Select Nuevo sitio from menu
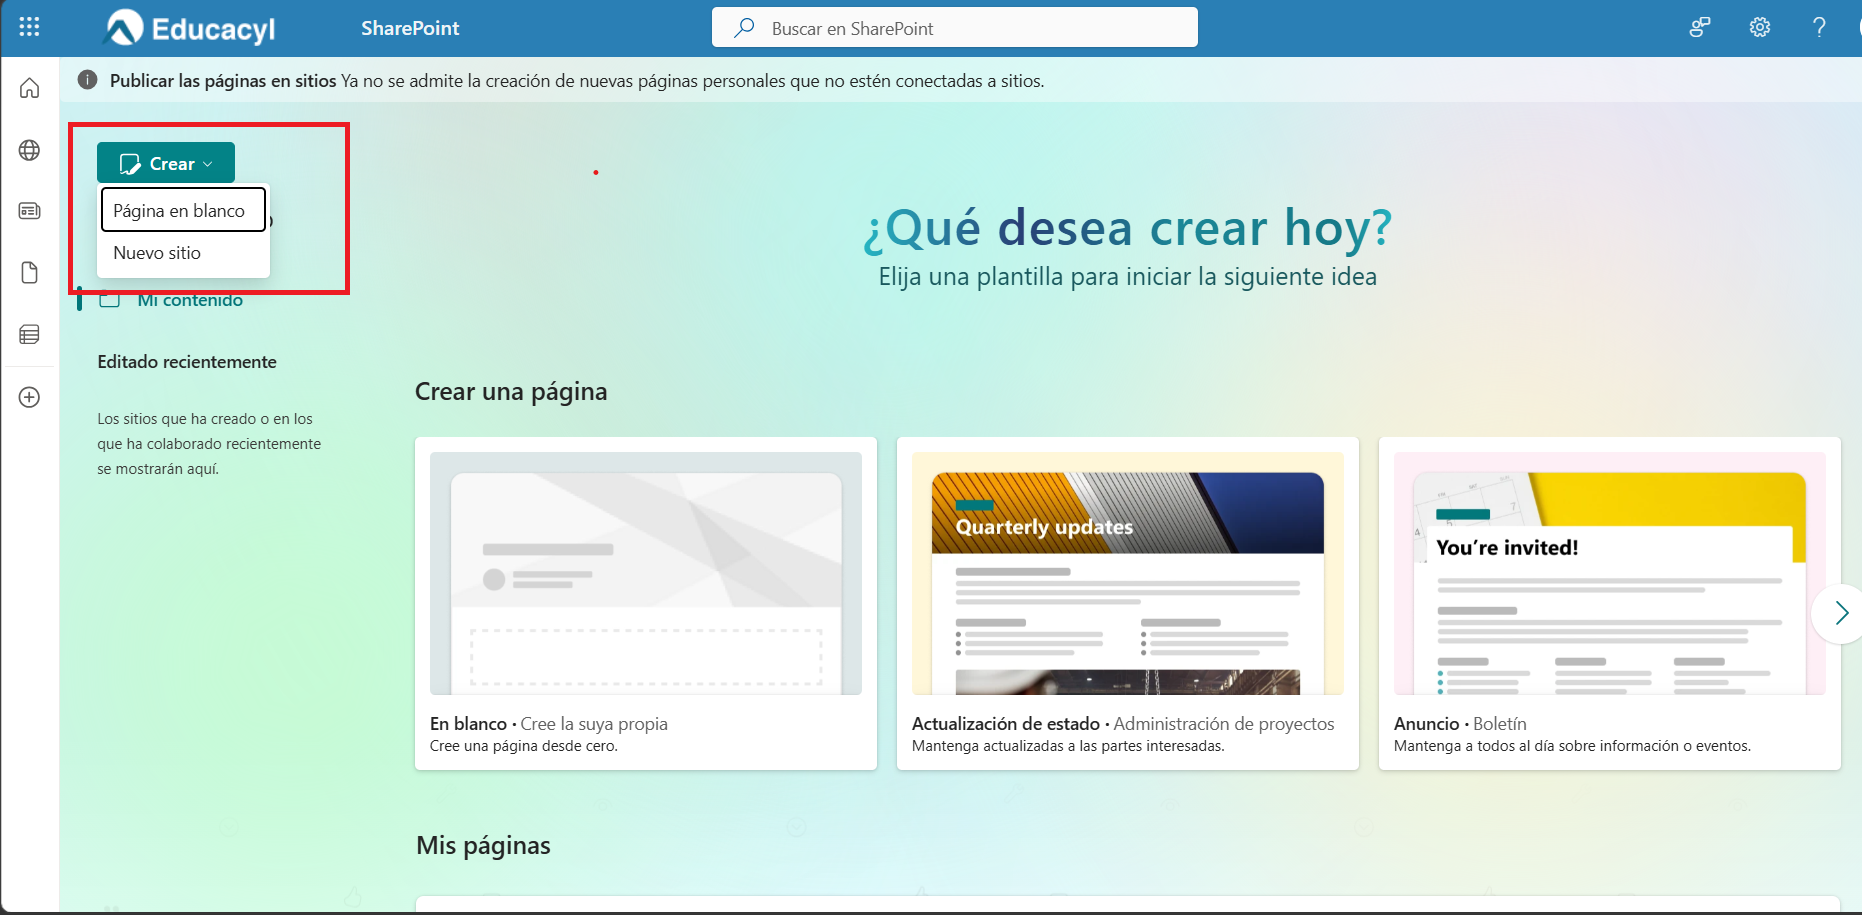 [x=183, y=253]
